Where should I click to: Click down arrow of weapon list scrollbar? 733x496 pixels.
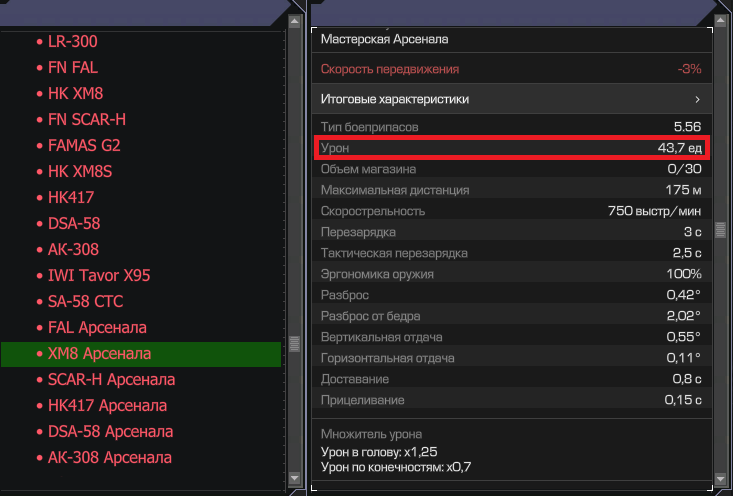point(295,478)
